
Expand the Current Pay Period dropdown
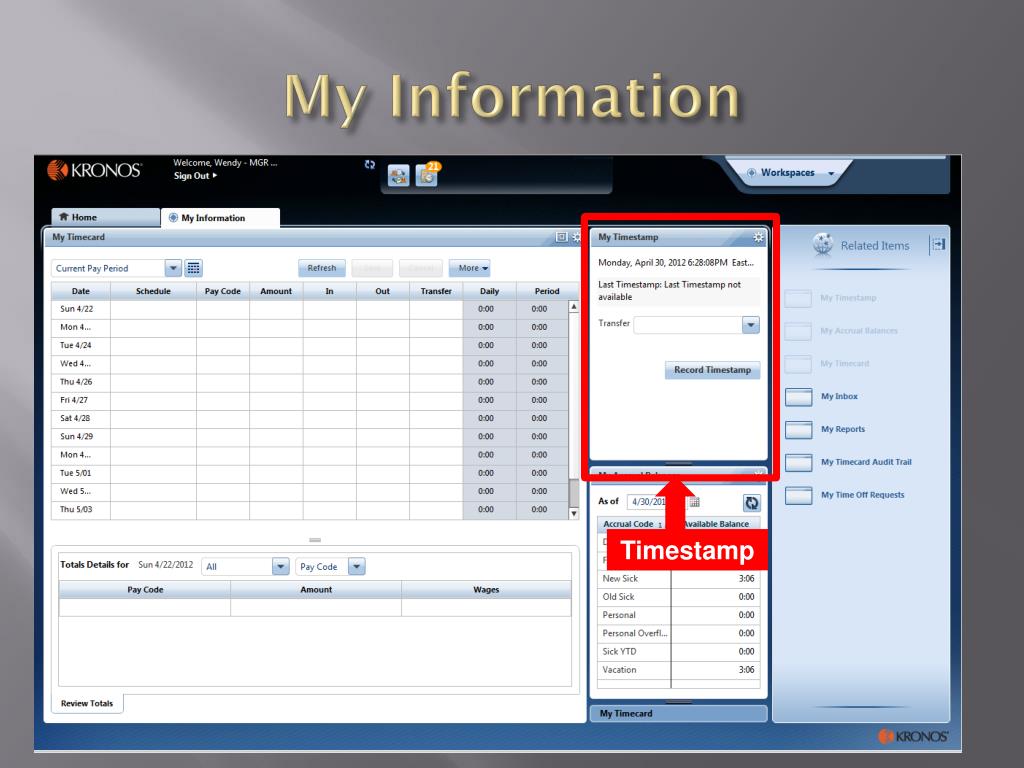coord(173,268)
